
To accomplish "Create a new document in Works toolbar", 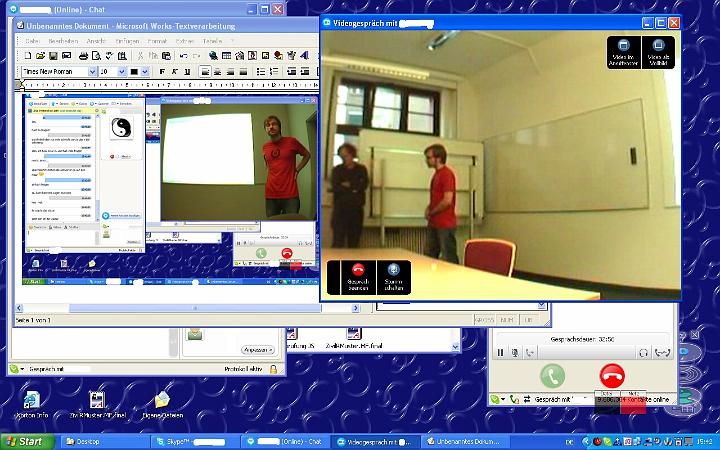I will (28, 56).
